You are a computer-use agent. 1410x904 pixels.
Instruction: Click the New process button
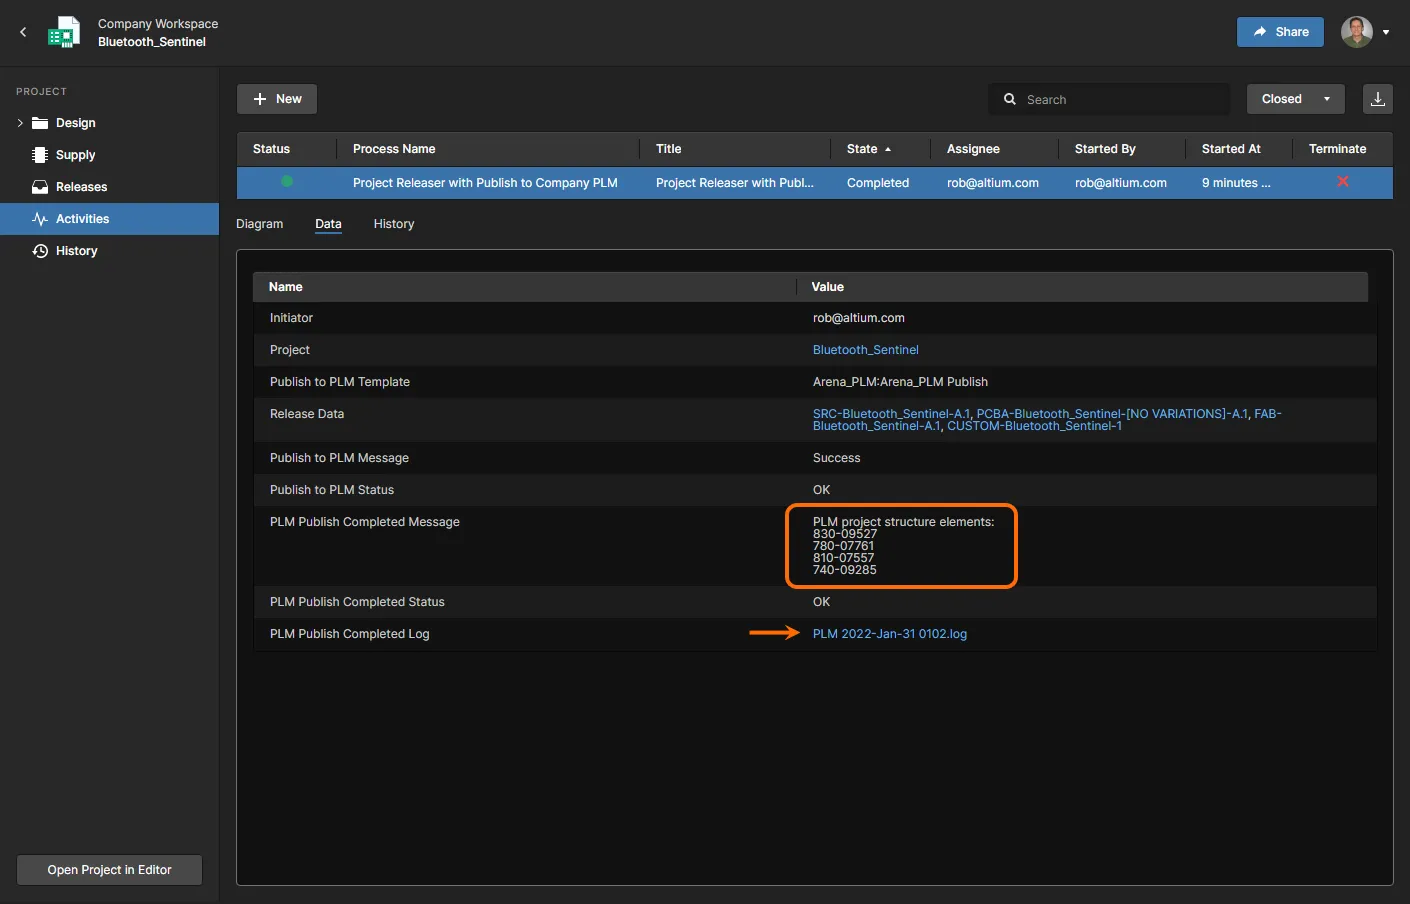point(277,99)
